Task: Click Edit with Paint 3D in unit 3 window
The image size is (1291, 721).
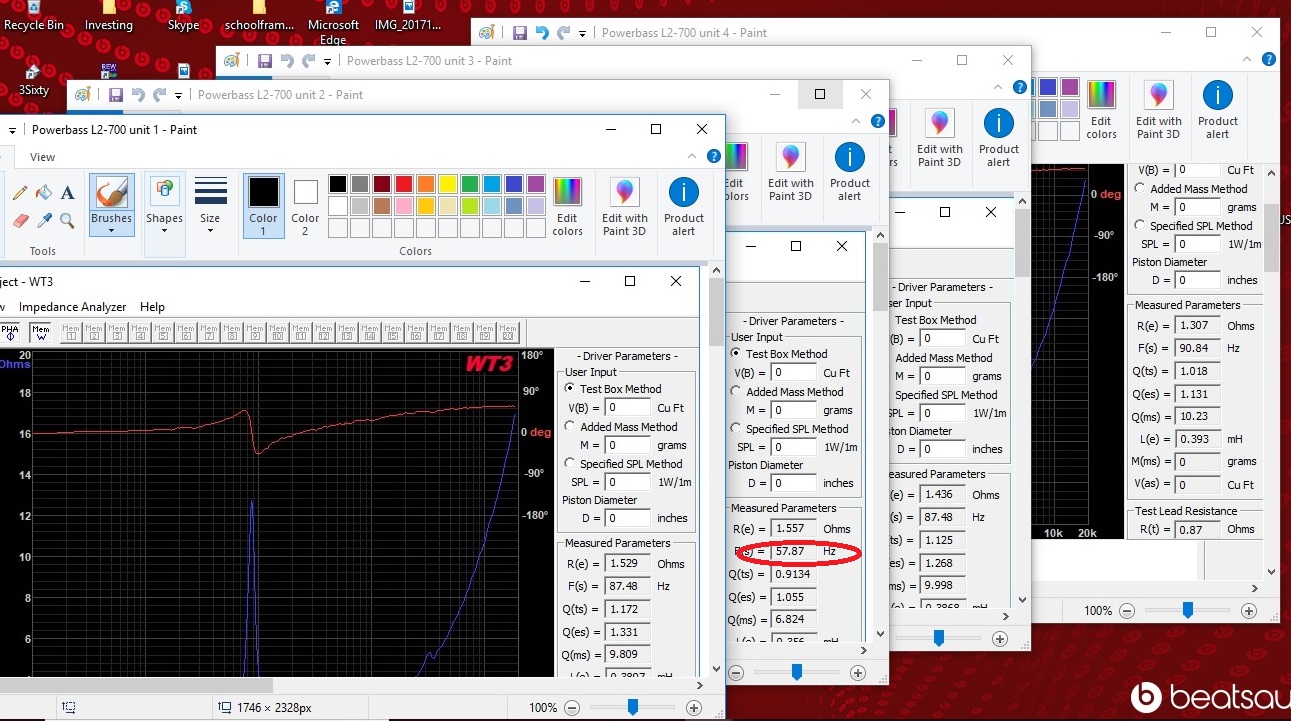Action: tap(940, 138)
